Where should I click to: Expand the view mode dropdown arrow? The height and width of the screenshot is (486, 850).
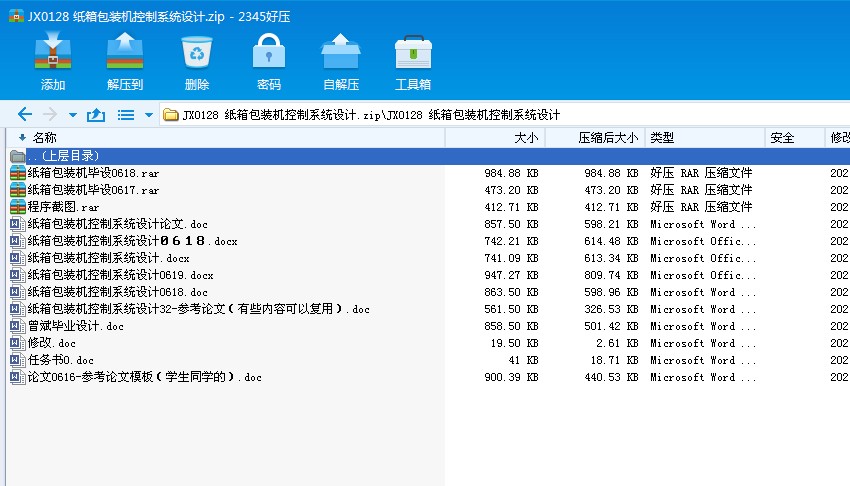(149, 115)
